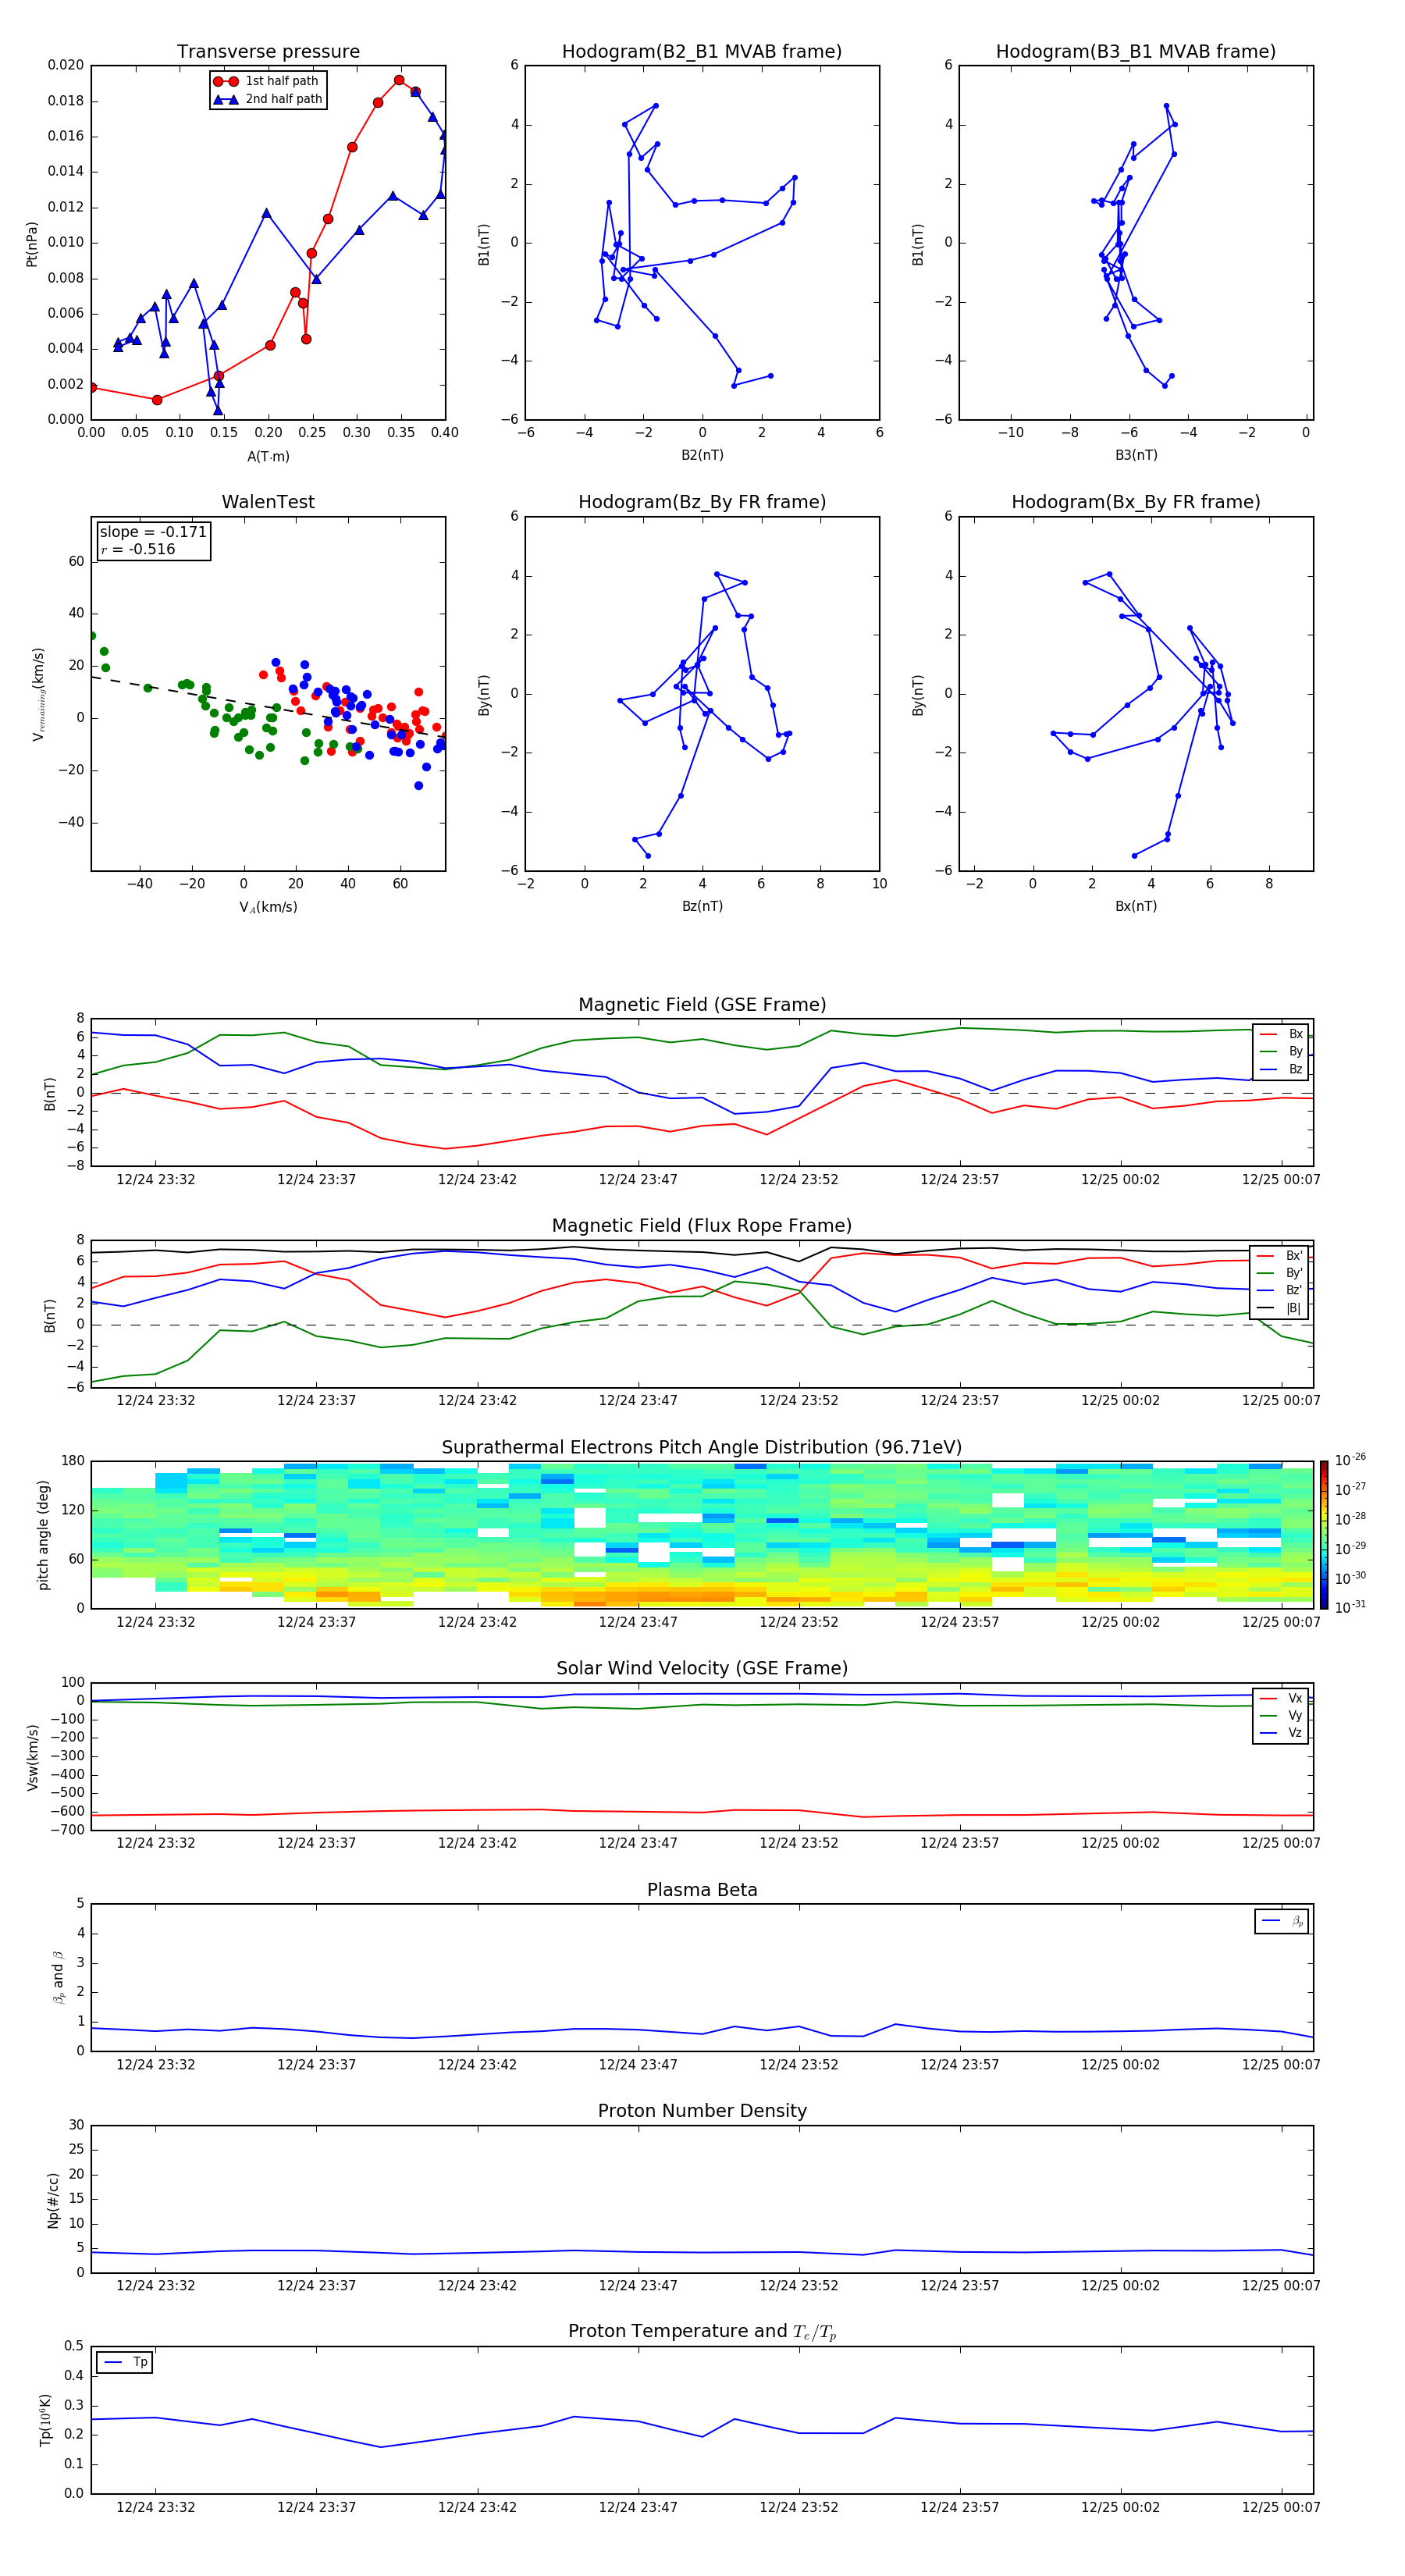This screenshot has height=2576, width=1405.
Task: Click the 'VA(km/s)' x-axis label
Action: coord(268,907)
